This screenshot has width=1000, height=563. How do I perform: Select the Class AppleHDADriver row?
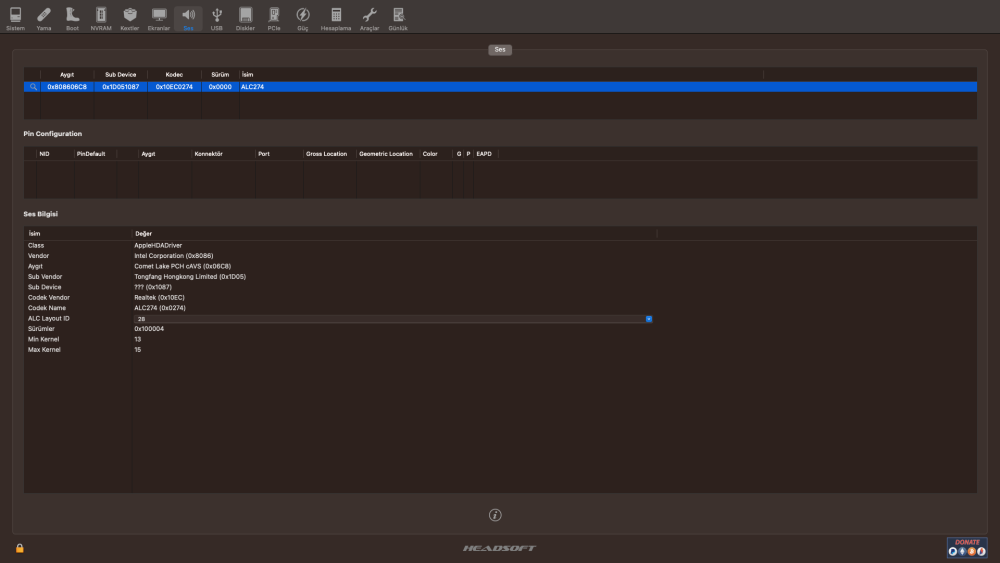(500, 245)
